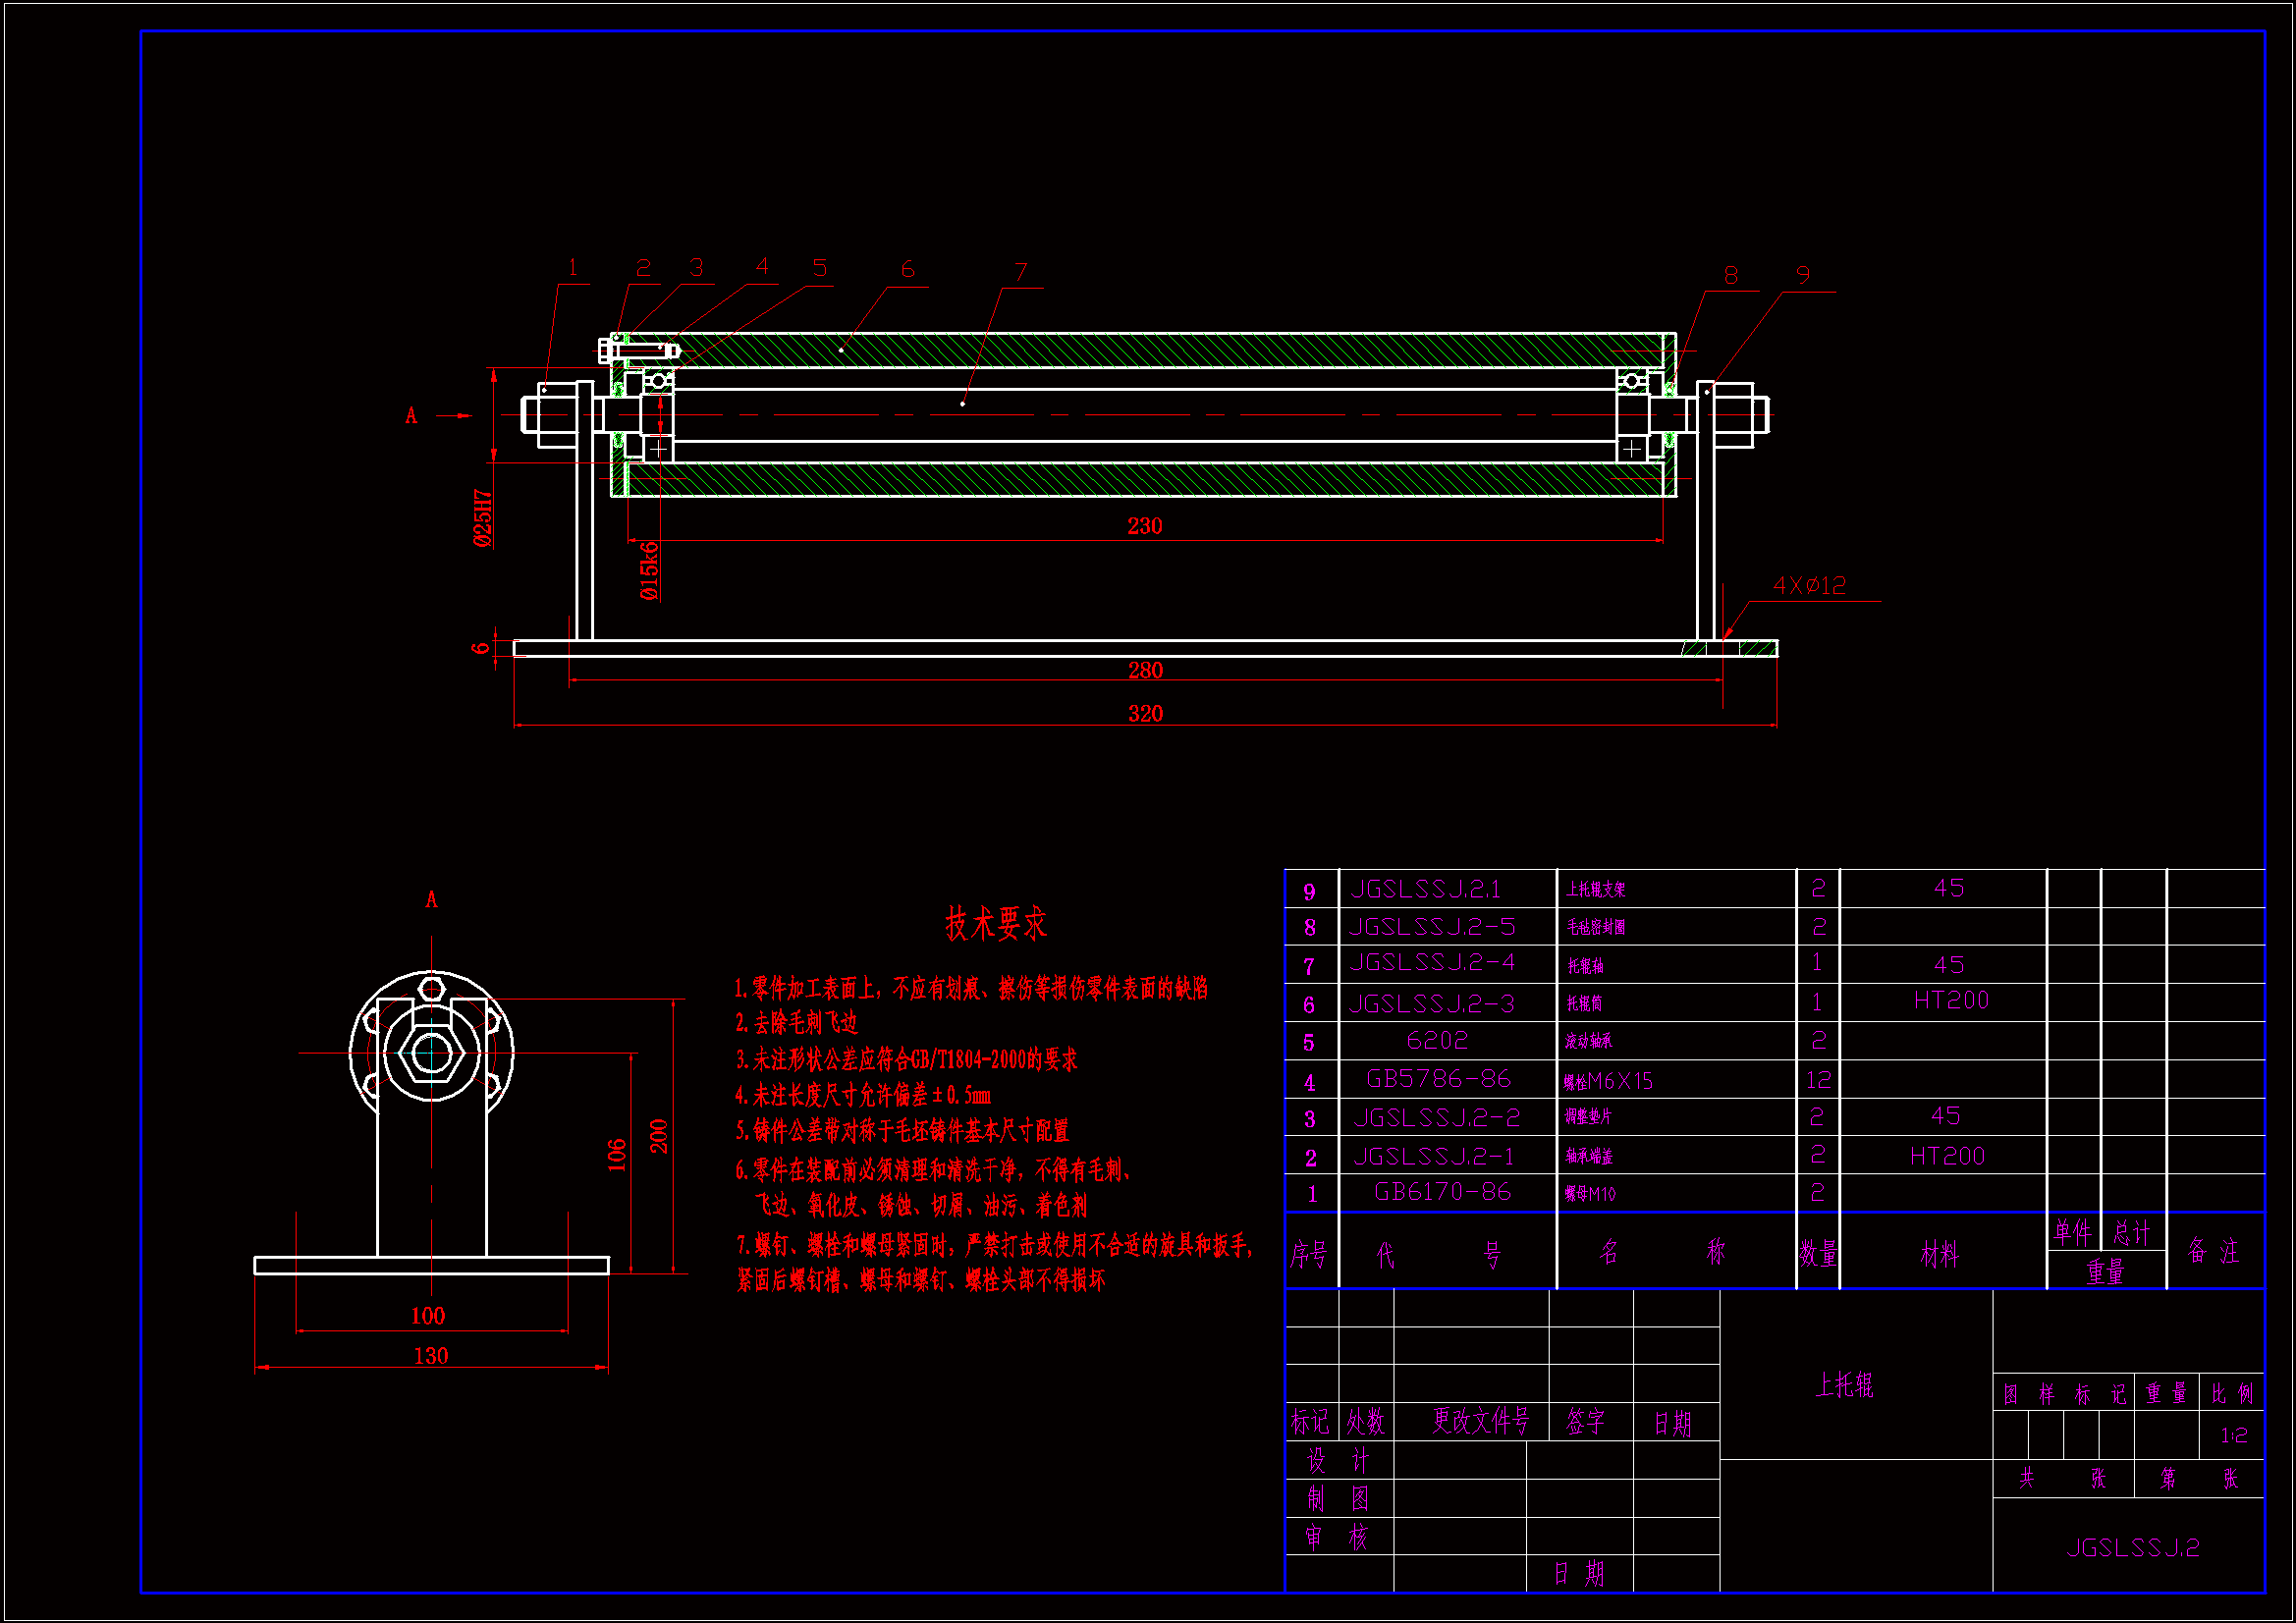Image resolution: width=2296 pixels, height=1623 pixels.
Task: Select part balloon number 1
Action: click(x=573, y=268)
